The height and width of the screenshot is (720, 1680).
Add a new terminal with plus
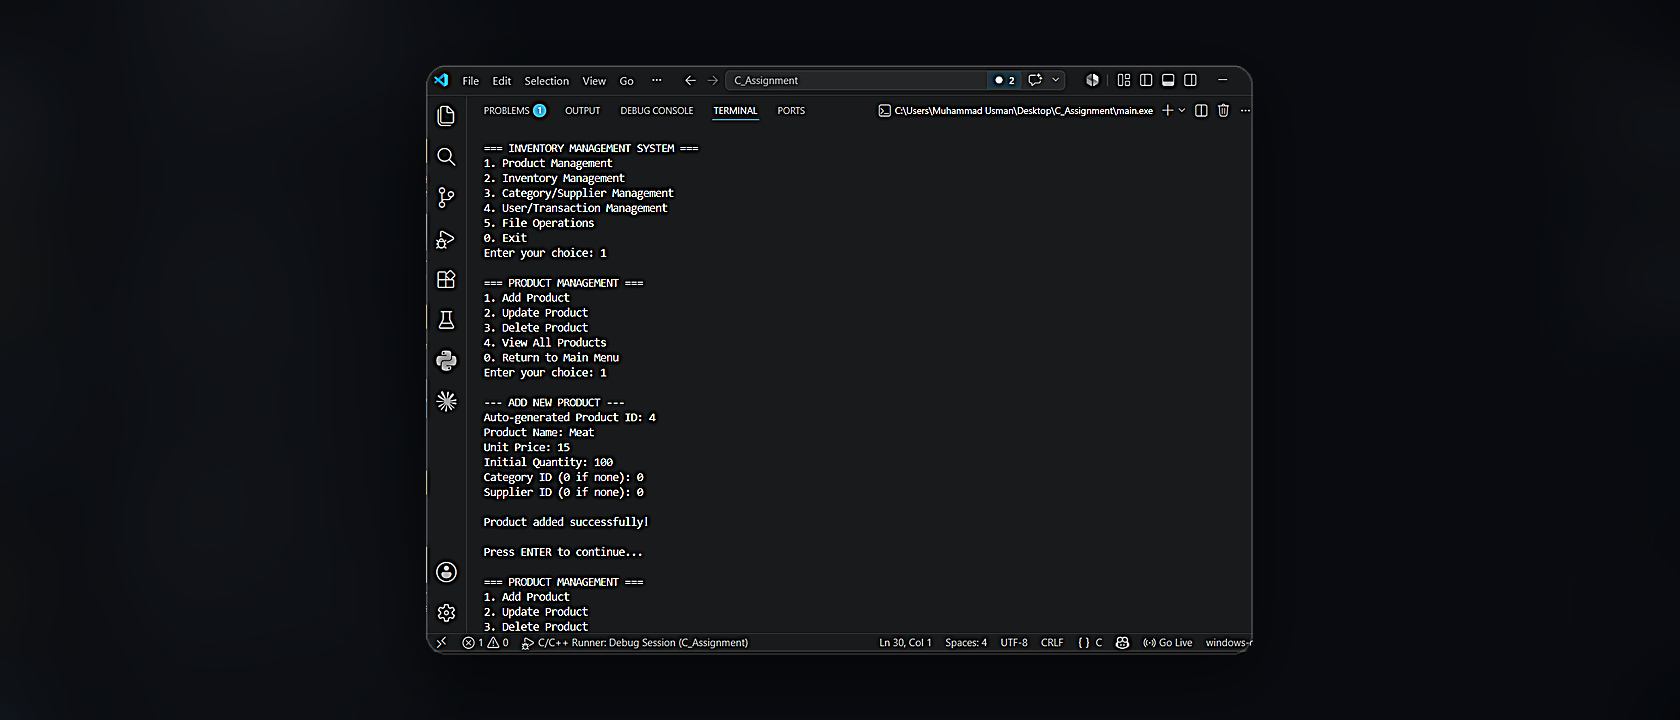coord(1167,110)
